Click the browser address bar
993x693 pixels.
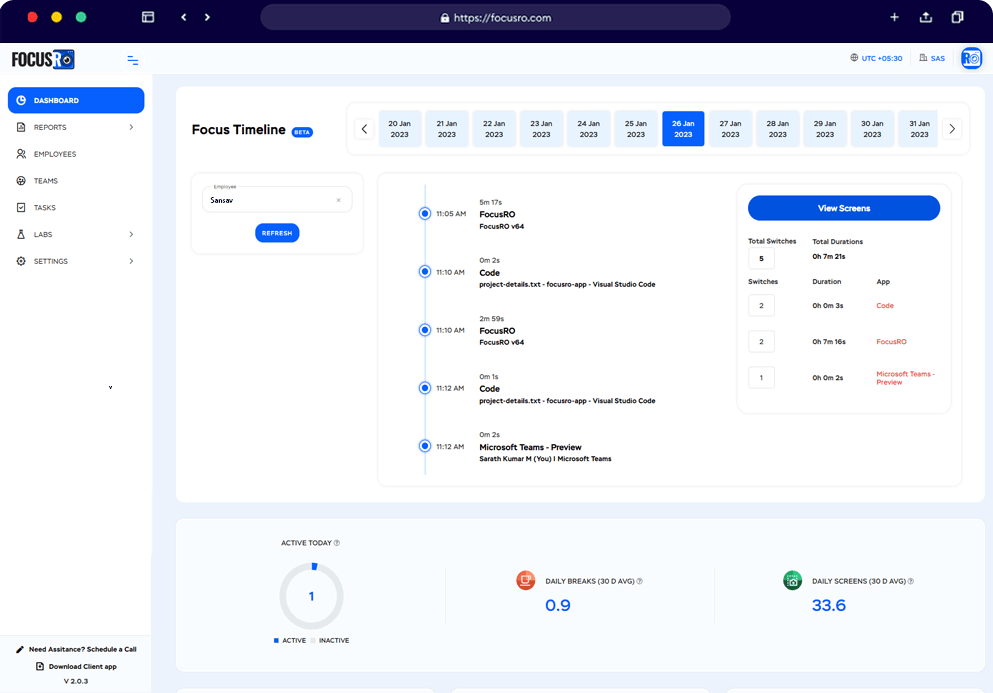(495, 18)
